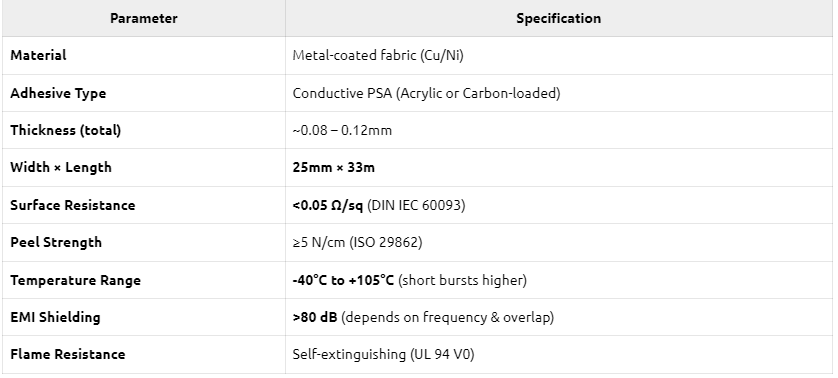Select the Surface Resistance label
The width and height of the screenshot is (838, 378).
click(x=73, y=205)
